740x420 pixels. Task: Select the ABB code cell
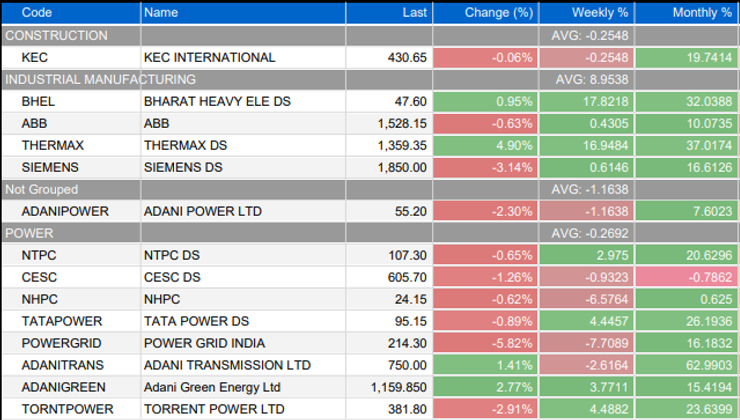click(71, 124)
